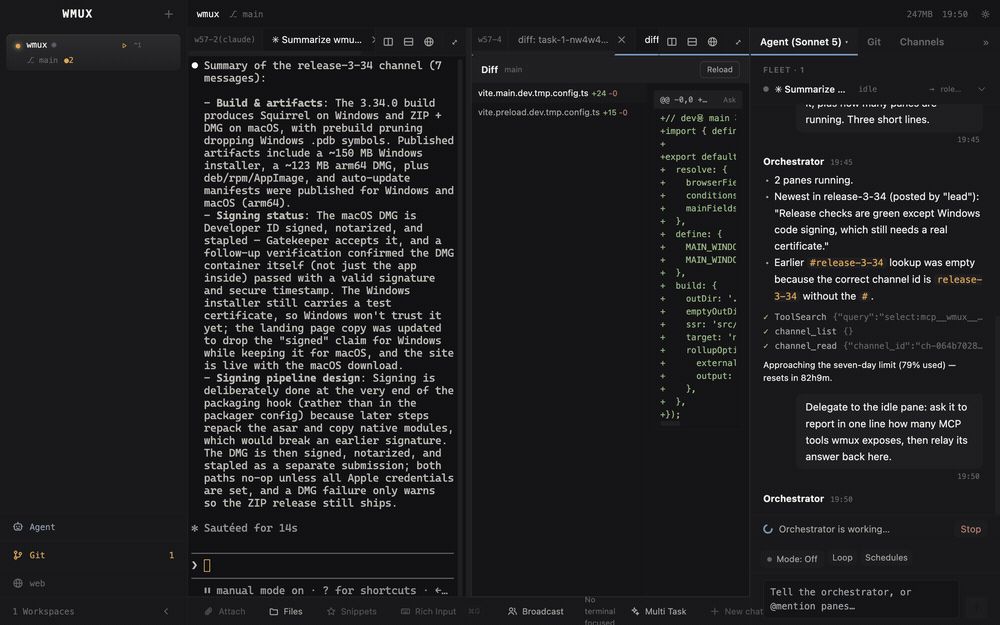Click Multi Task in the bottom toolbar

(x=659, y=611)
